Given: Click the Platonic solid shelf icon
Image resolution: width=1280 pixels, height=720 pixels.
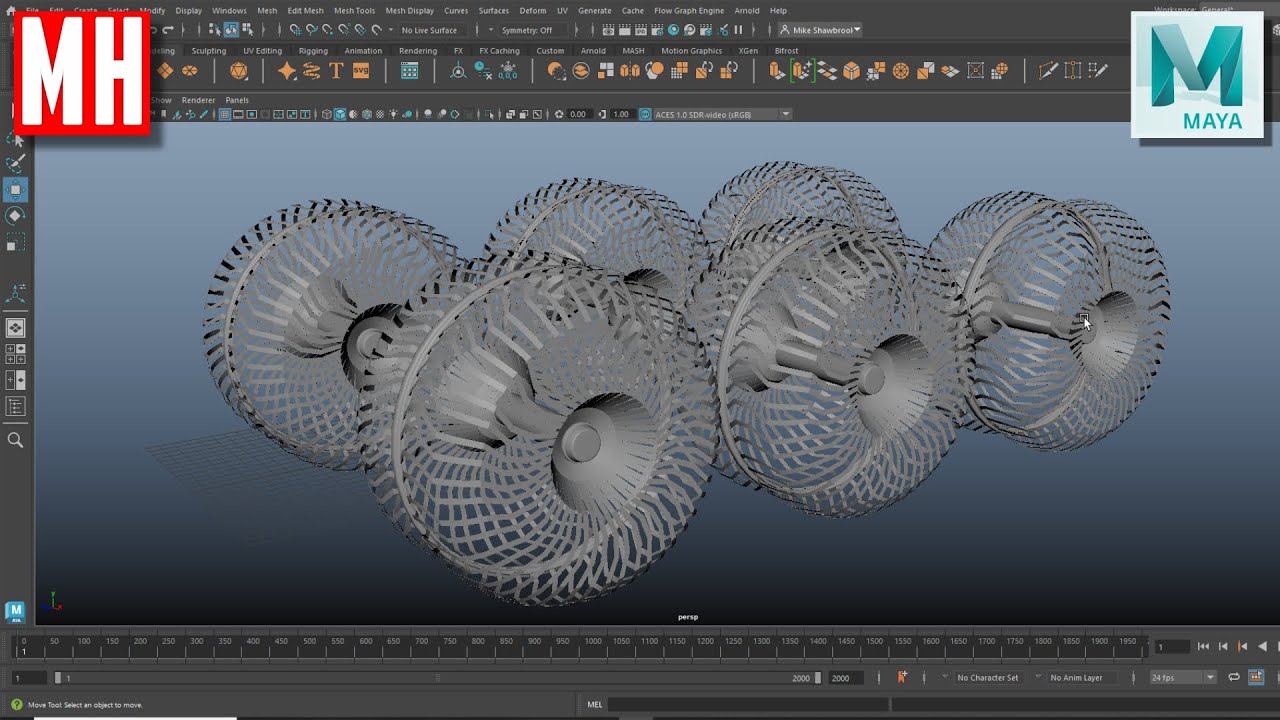Looking at the screenshot, I should 239,70.
